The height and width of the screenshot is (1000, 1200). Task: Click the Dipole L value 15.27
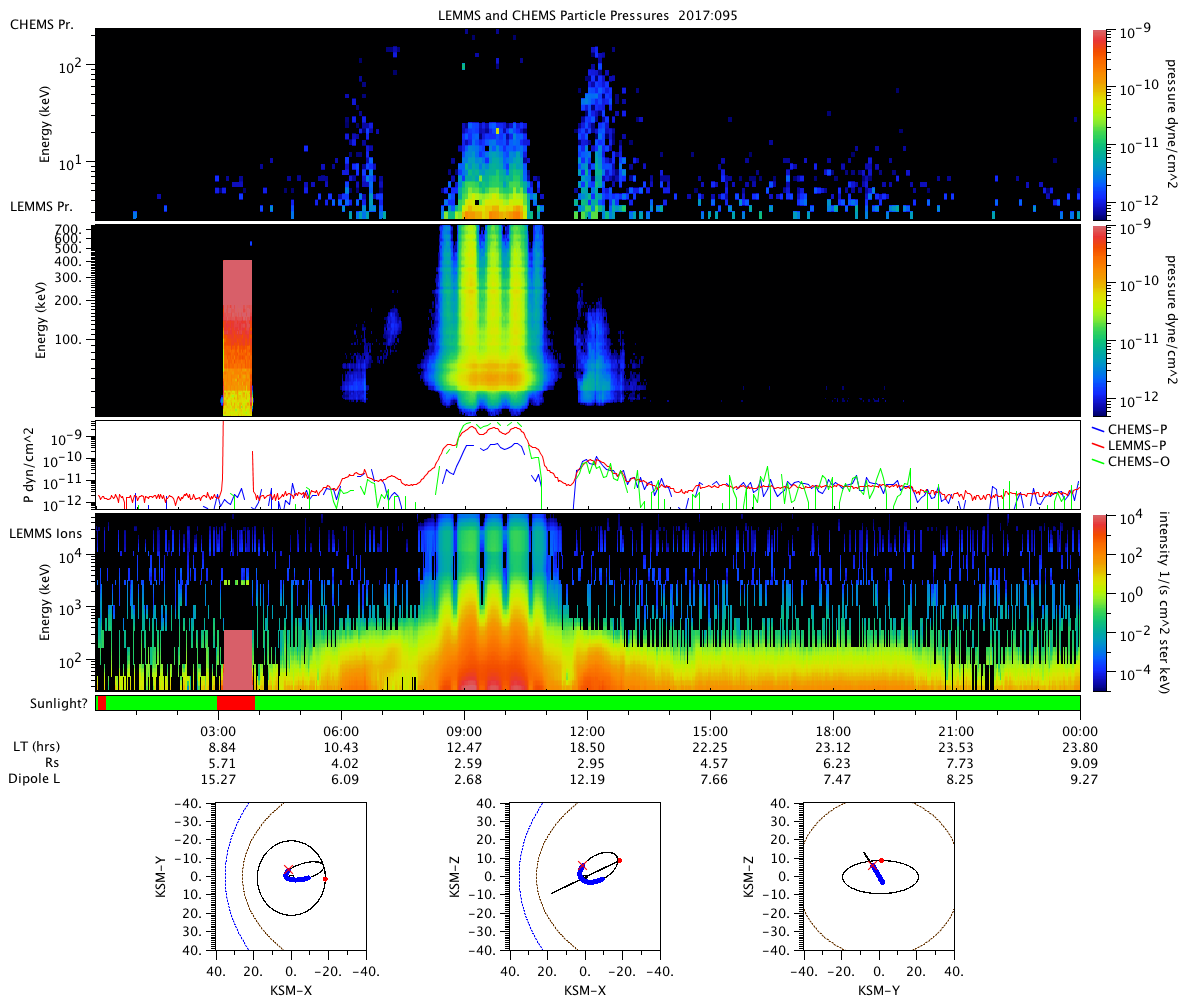pos(218,778)
